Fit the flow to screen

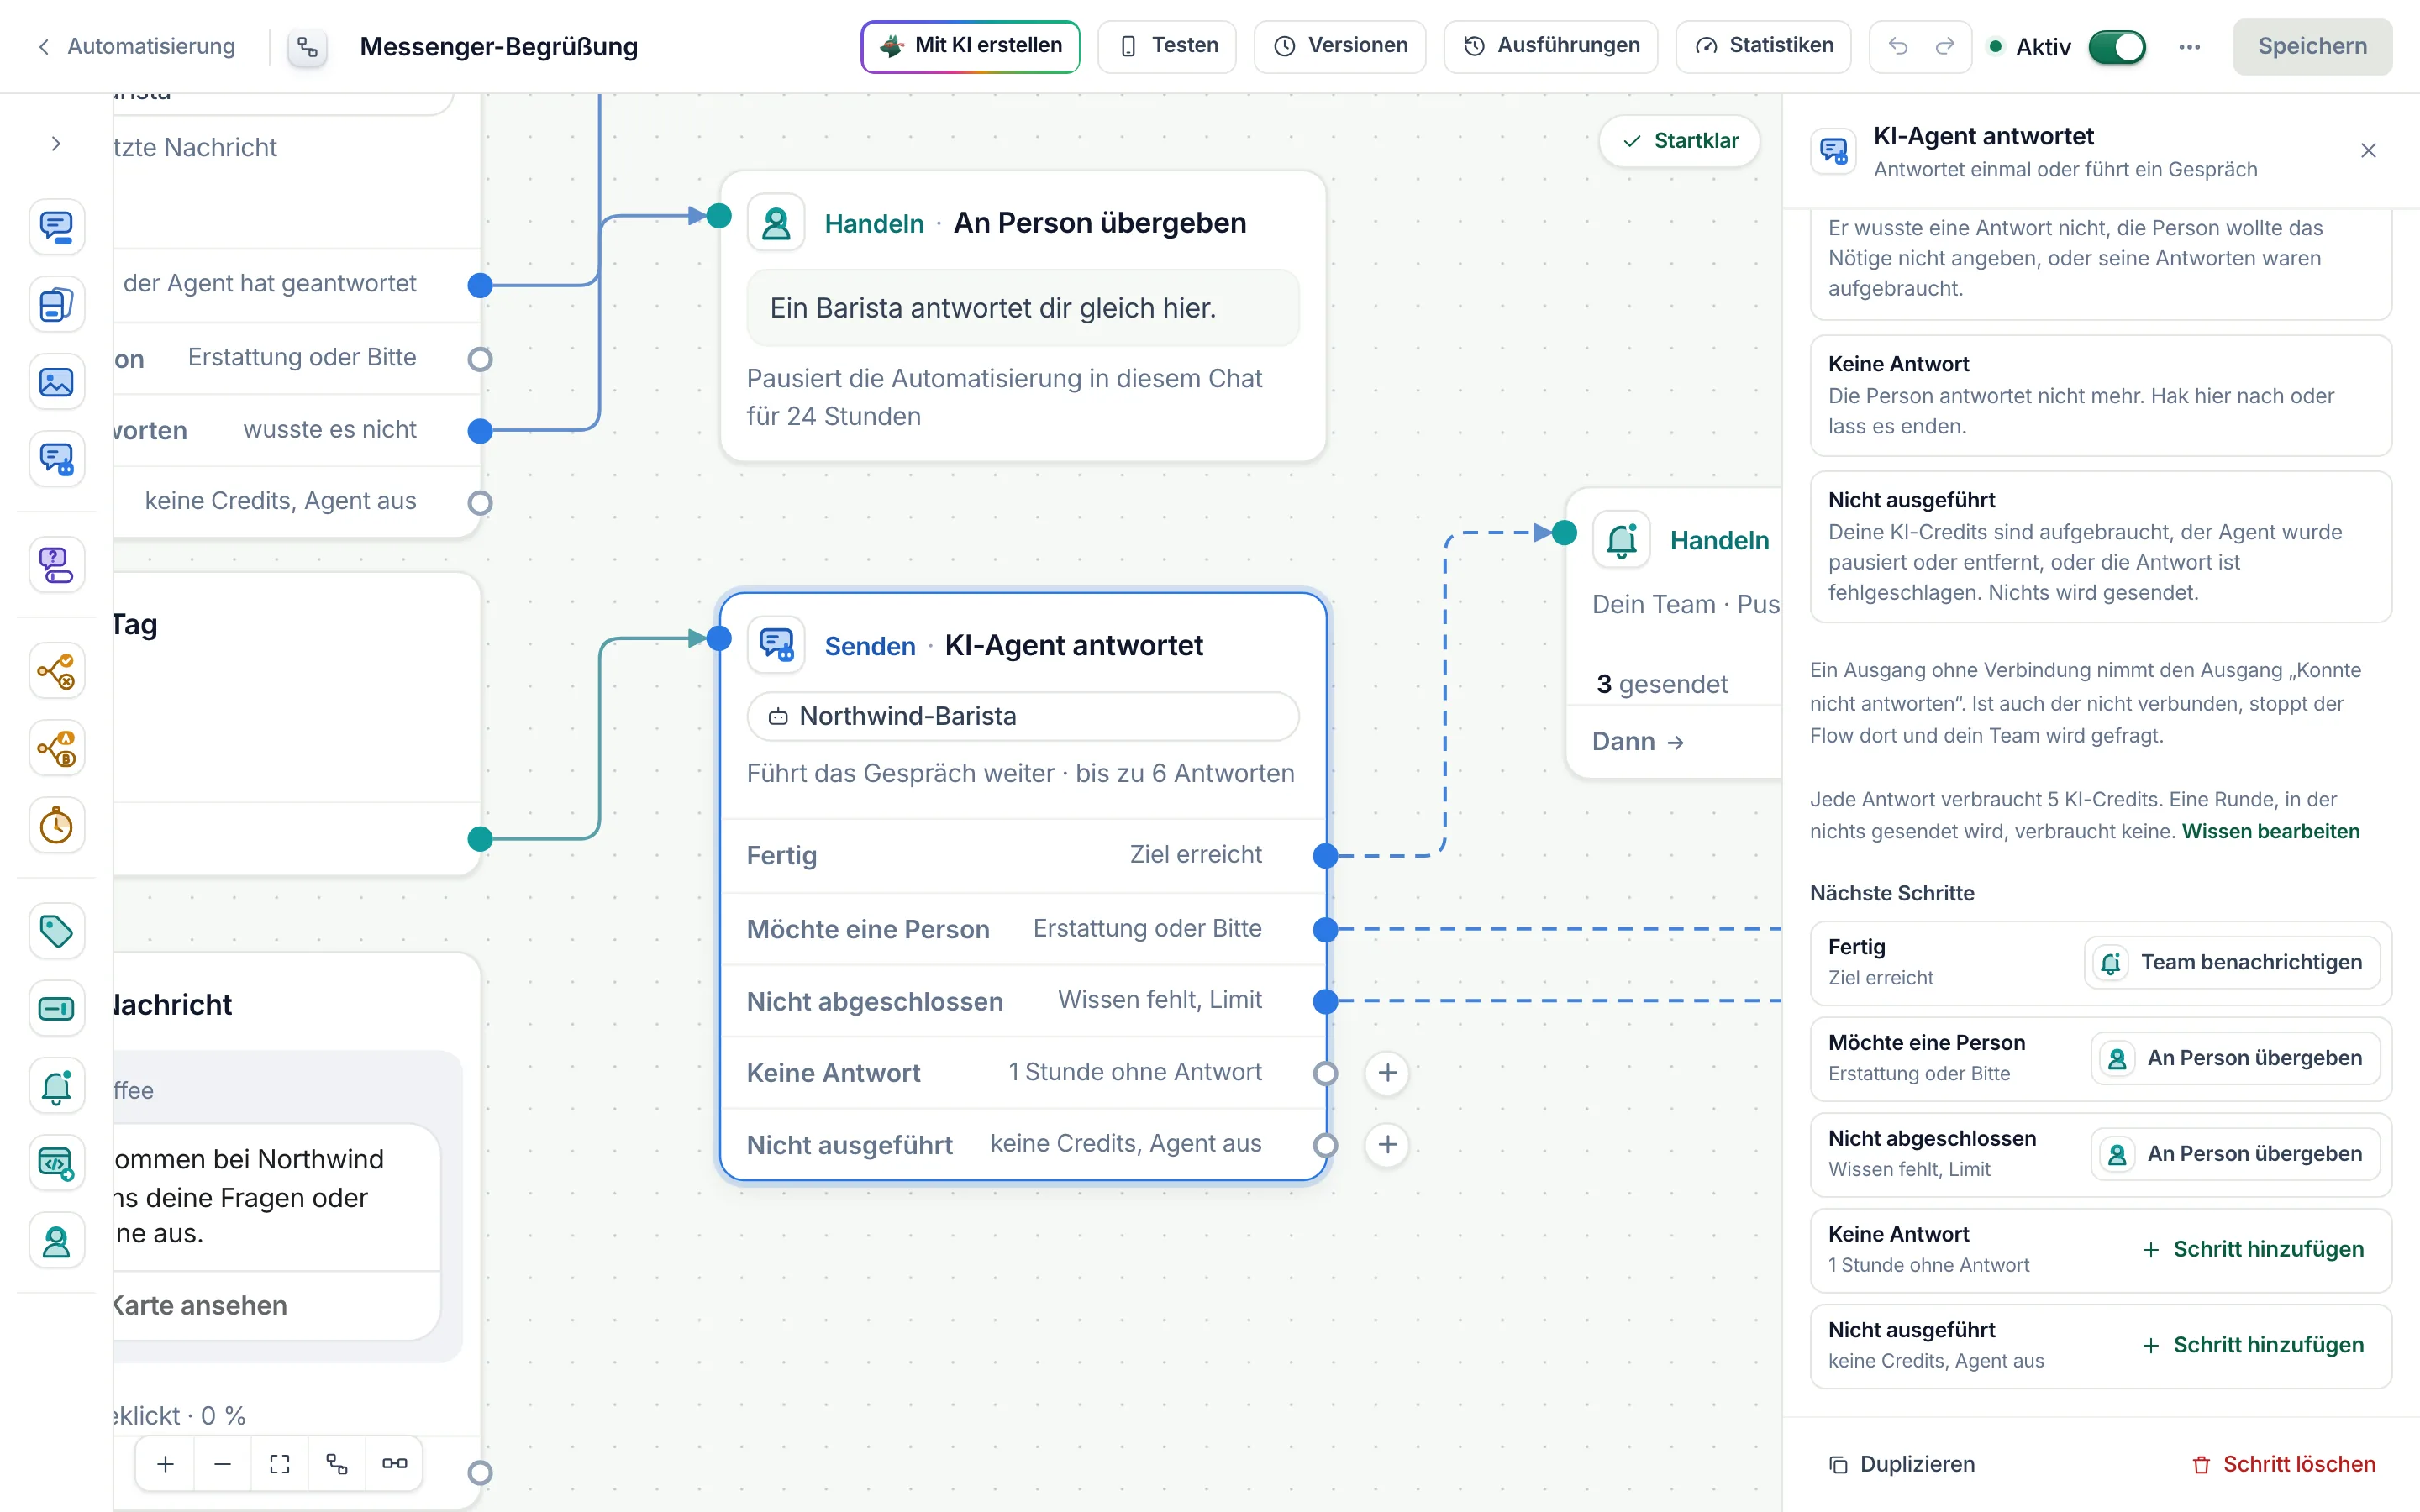tap(280, 1464)
